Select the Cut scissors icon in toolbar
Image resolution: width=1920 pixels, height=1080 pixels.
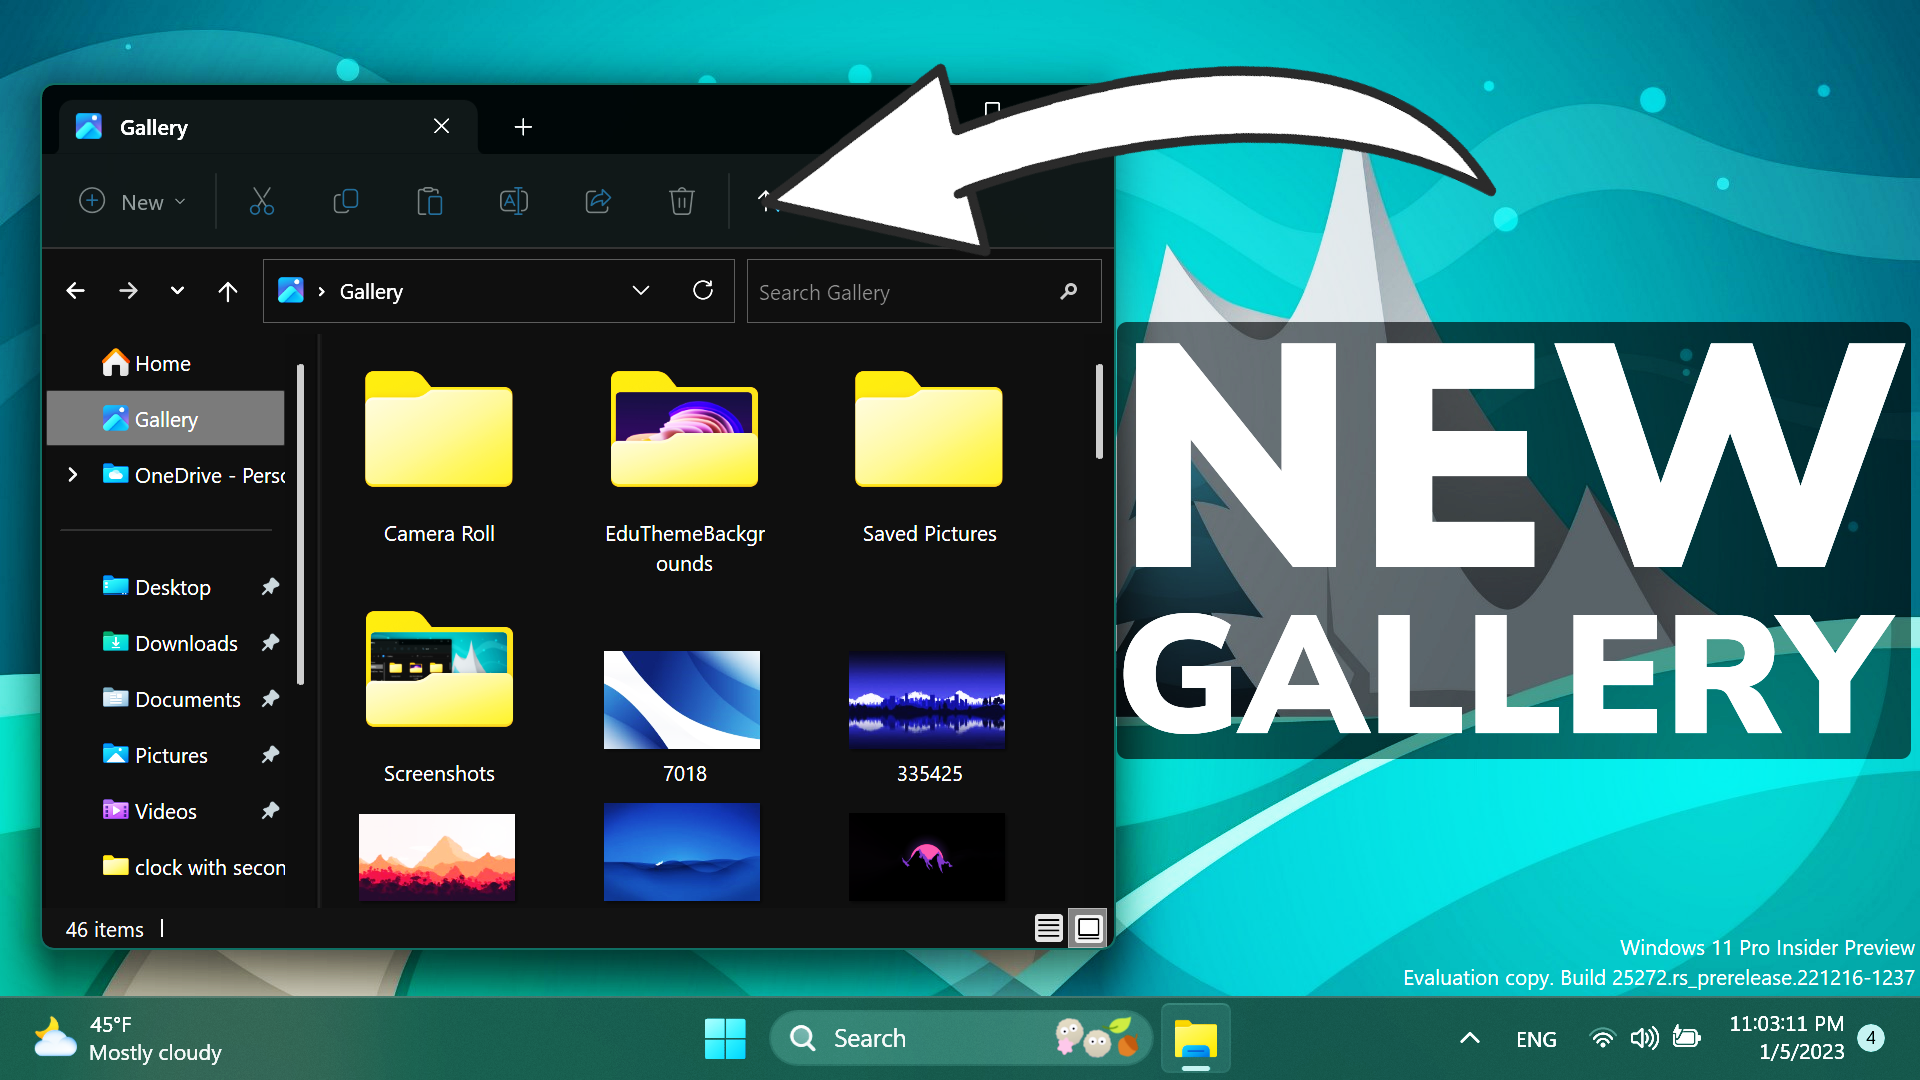(261, 201)
